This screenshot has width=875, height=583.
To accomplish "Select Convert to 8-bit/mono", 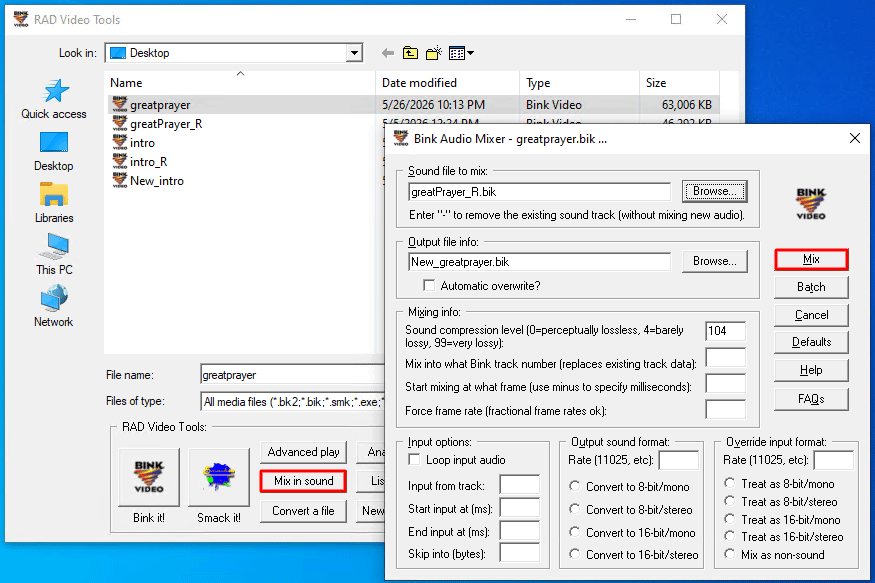I will click(574, 486).
